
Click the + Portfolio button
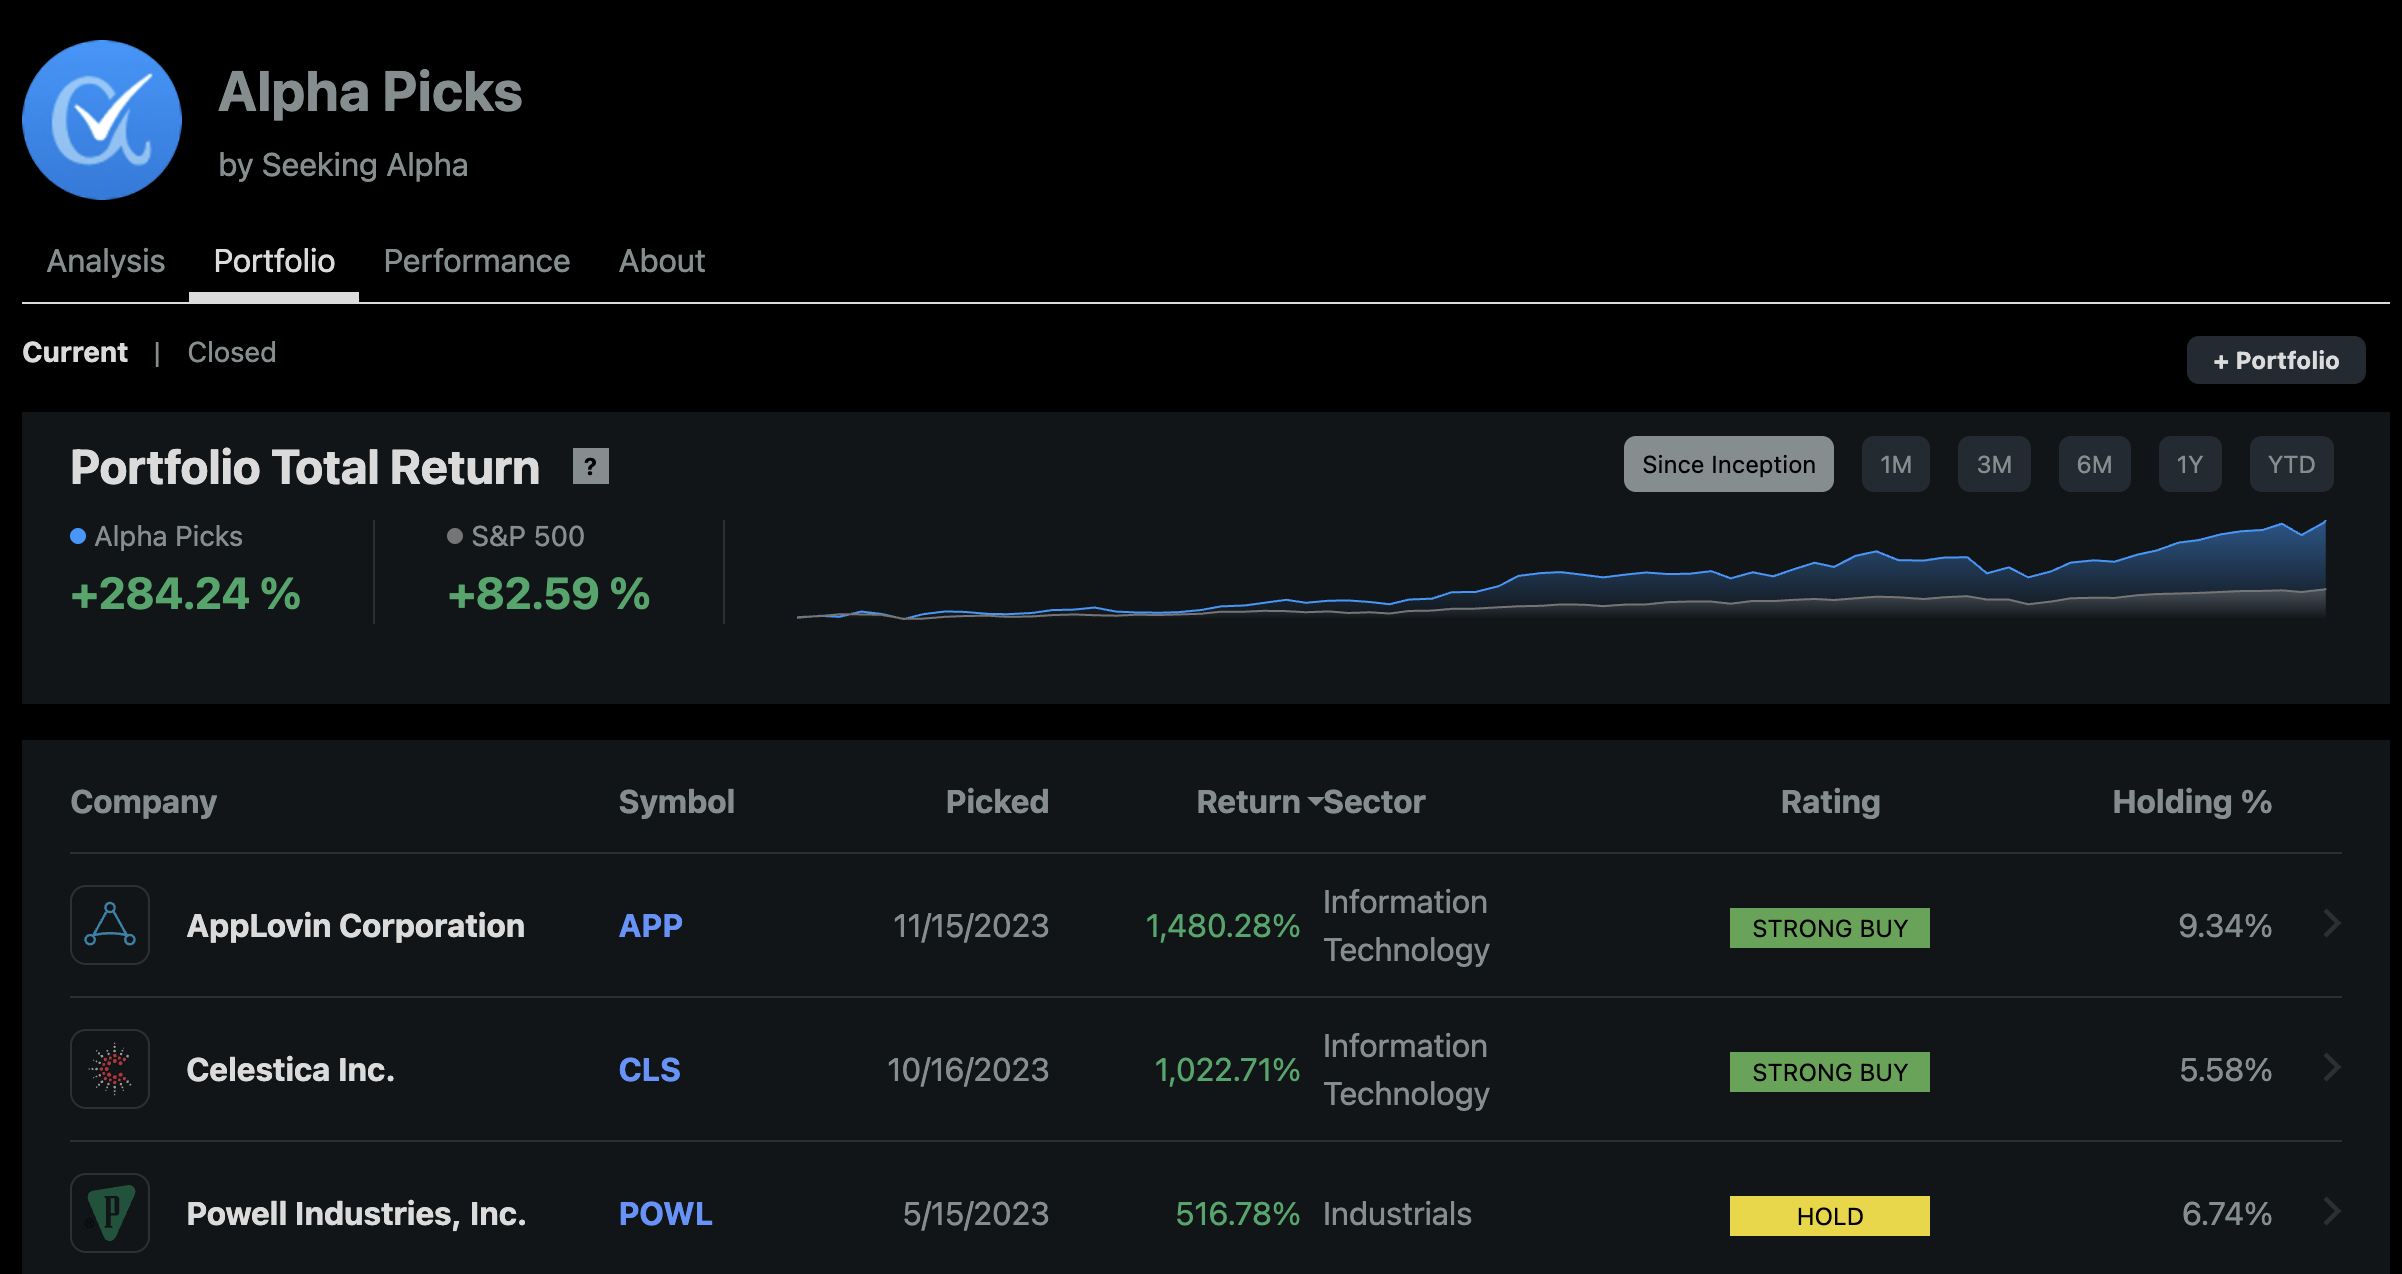click(x=2275, y=360)
